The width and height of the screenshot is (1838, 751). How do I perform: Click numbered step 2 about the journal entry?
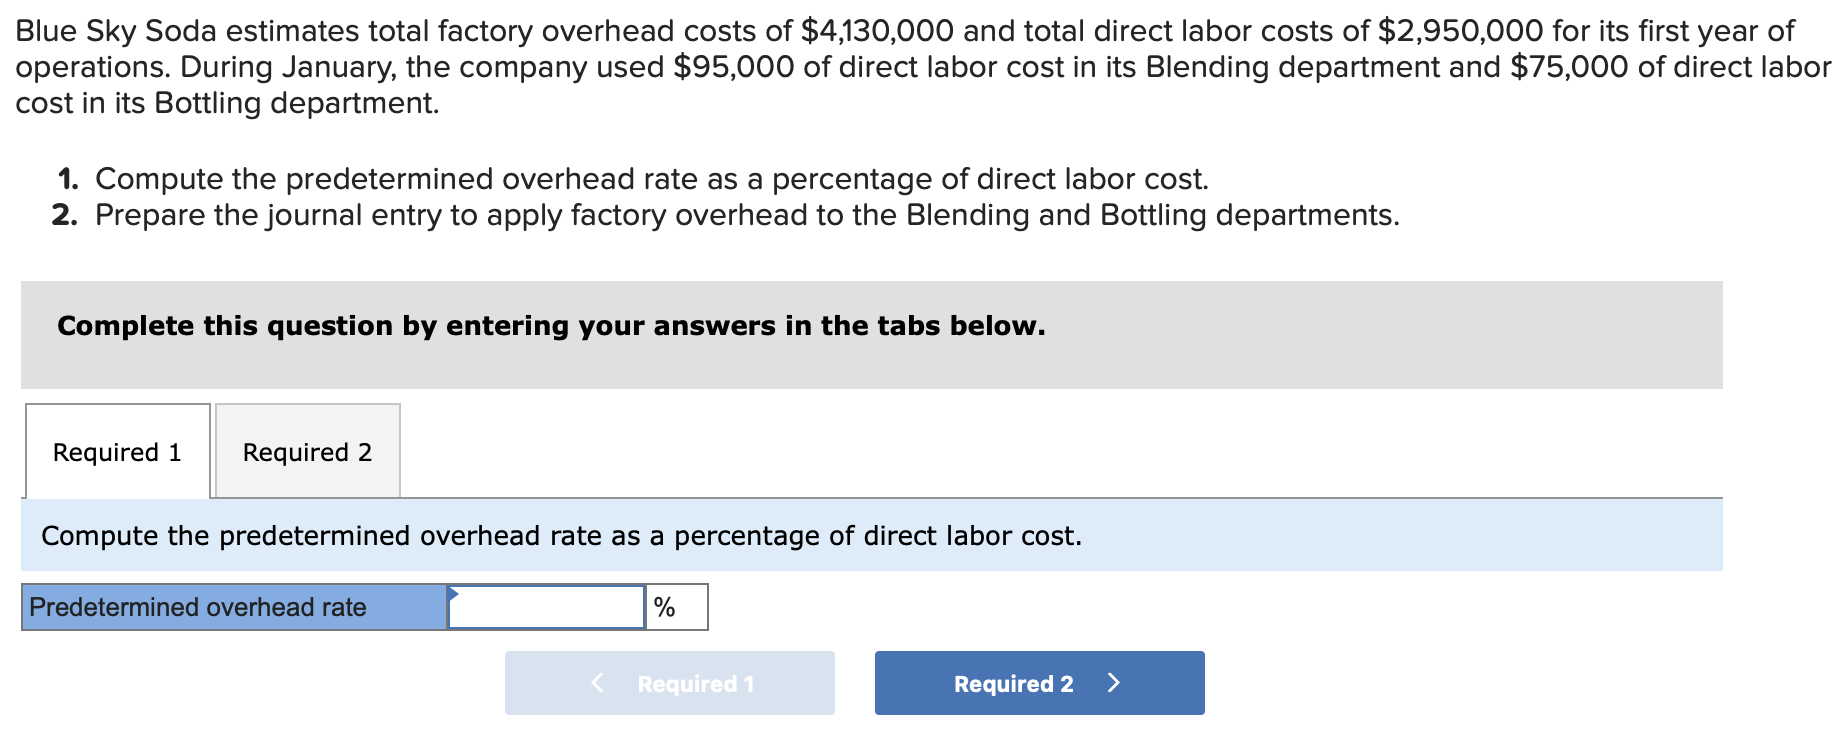coord(746,215)
